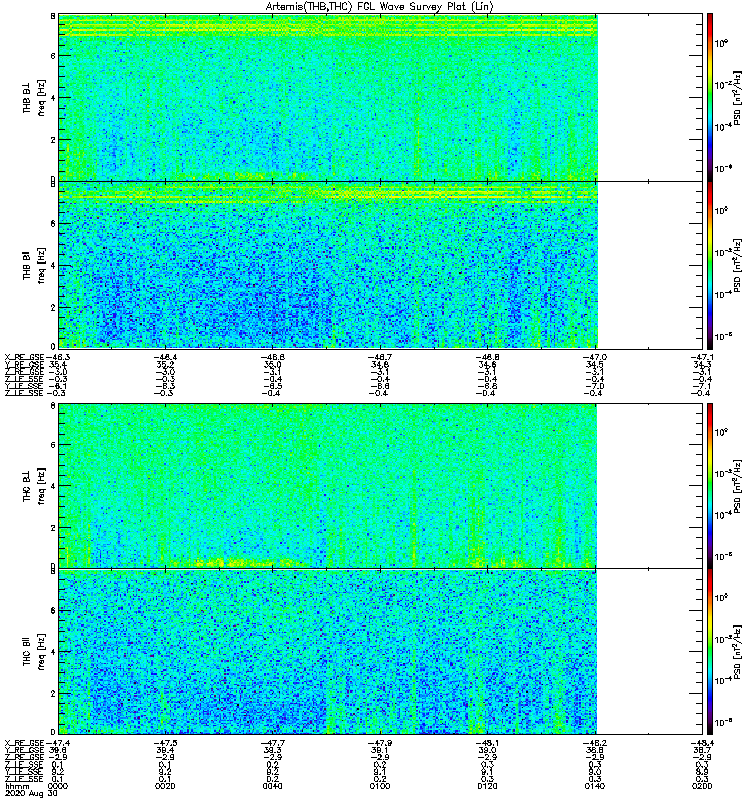Click the color bar of the THC B∥ panel

coord(710,652)
